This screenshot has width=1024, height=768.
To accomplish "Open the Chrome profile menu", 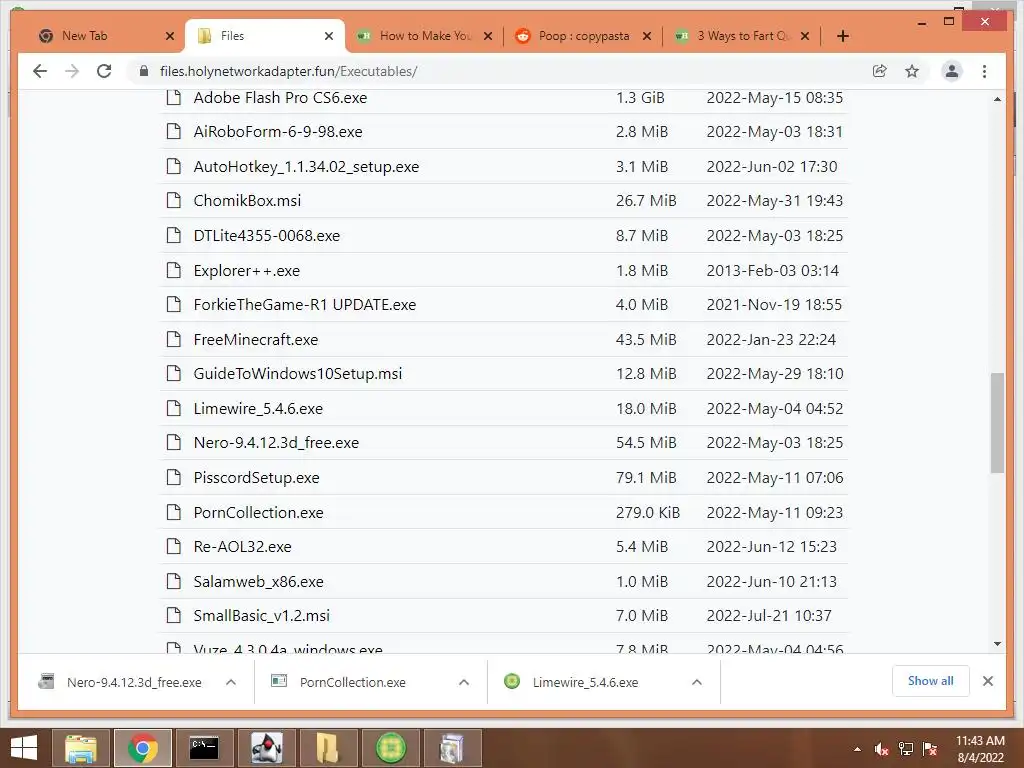I will 952,71.
